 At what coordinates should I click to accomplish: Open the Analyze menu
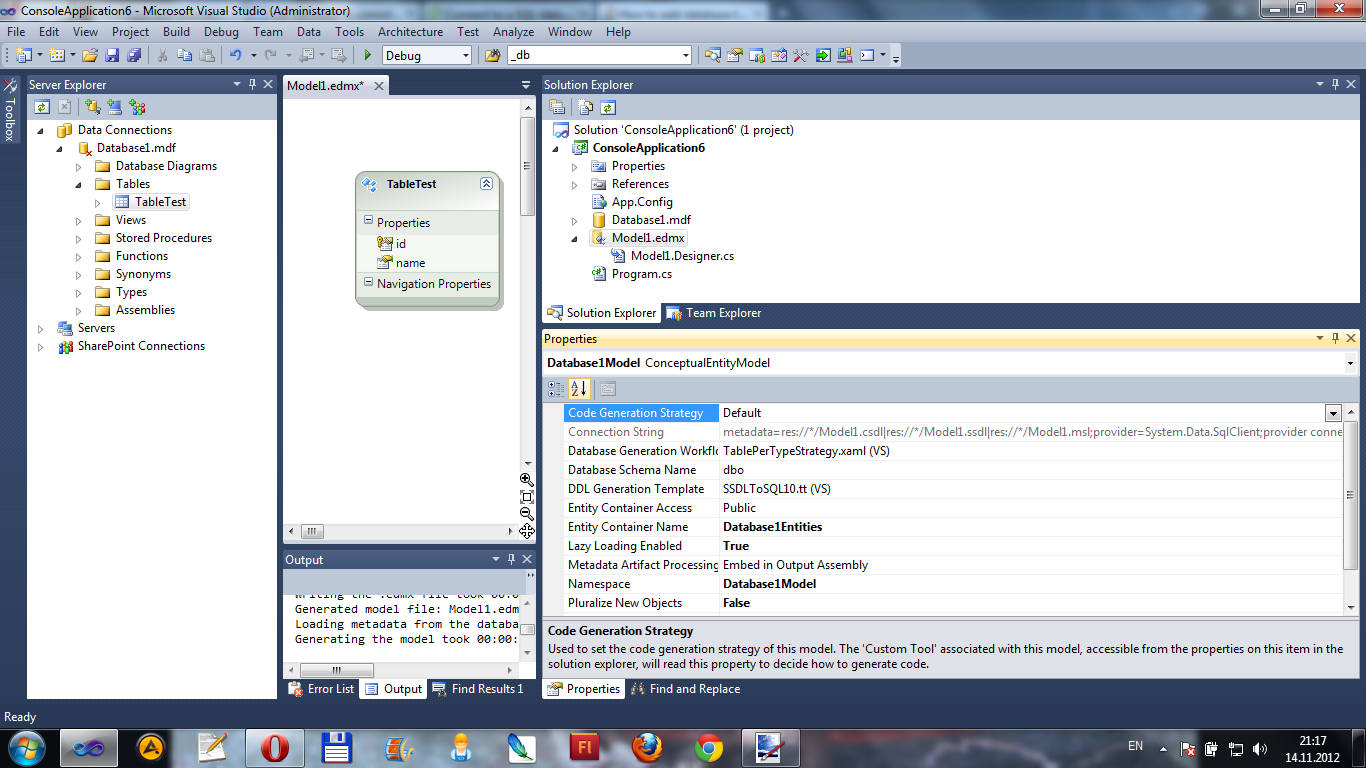[513, 32]
